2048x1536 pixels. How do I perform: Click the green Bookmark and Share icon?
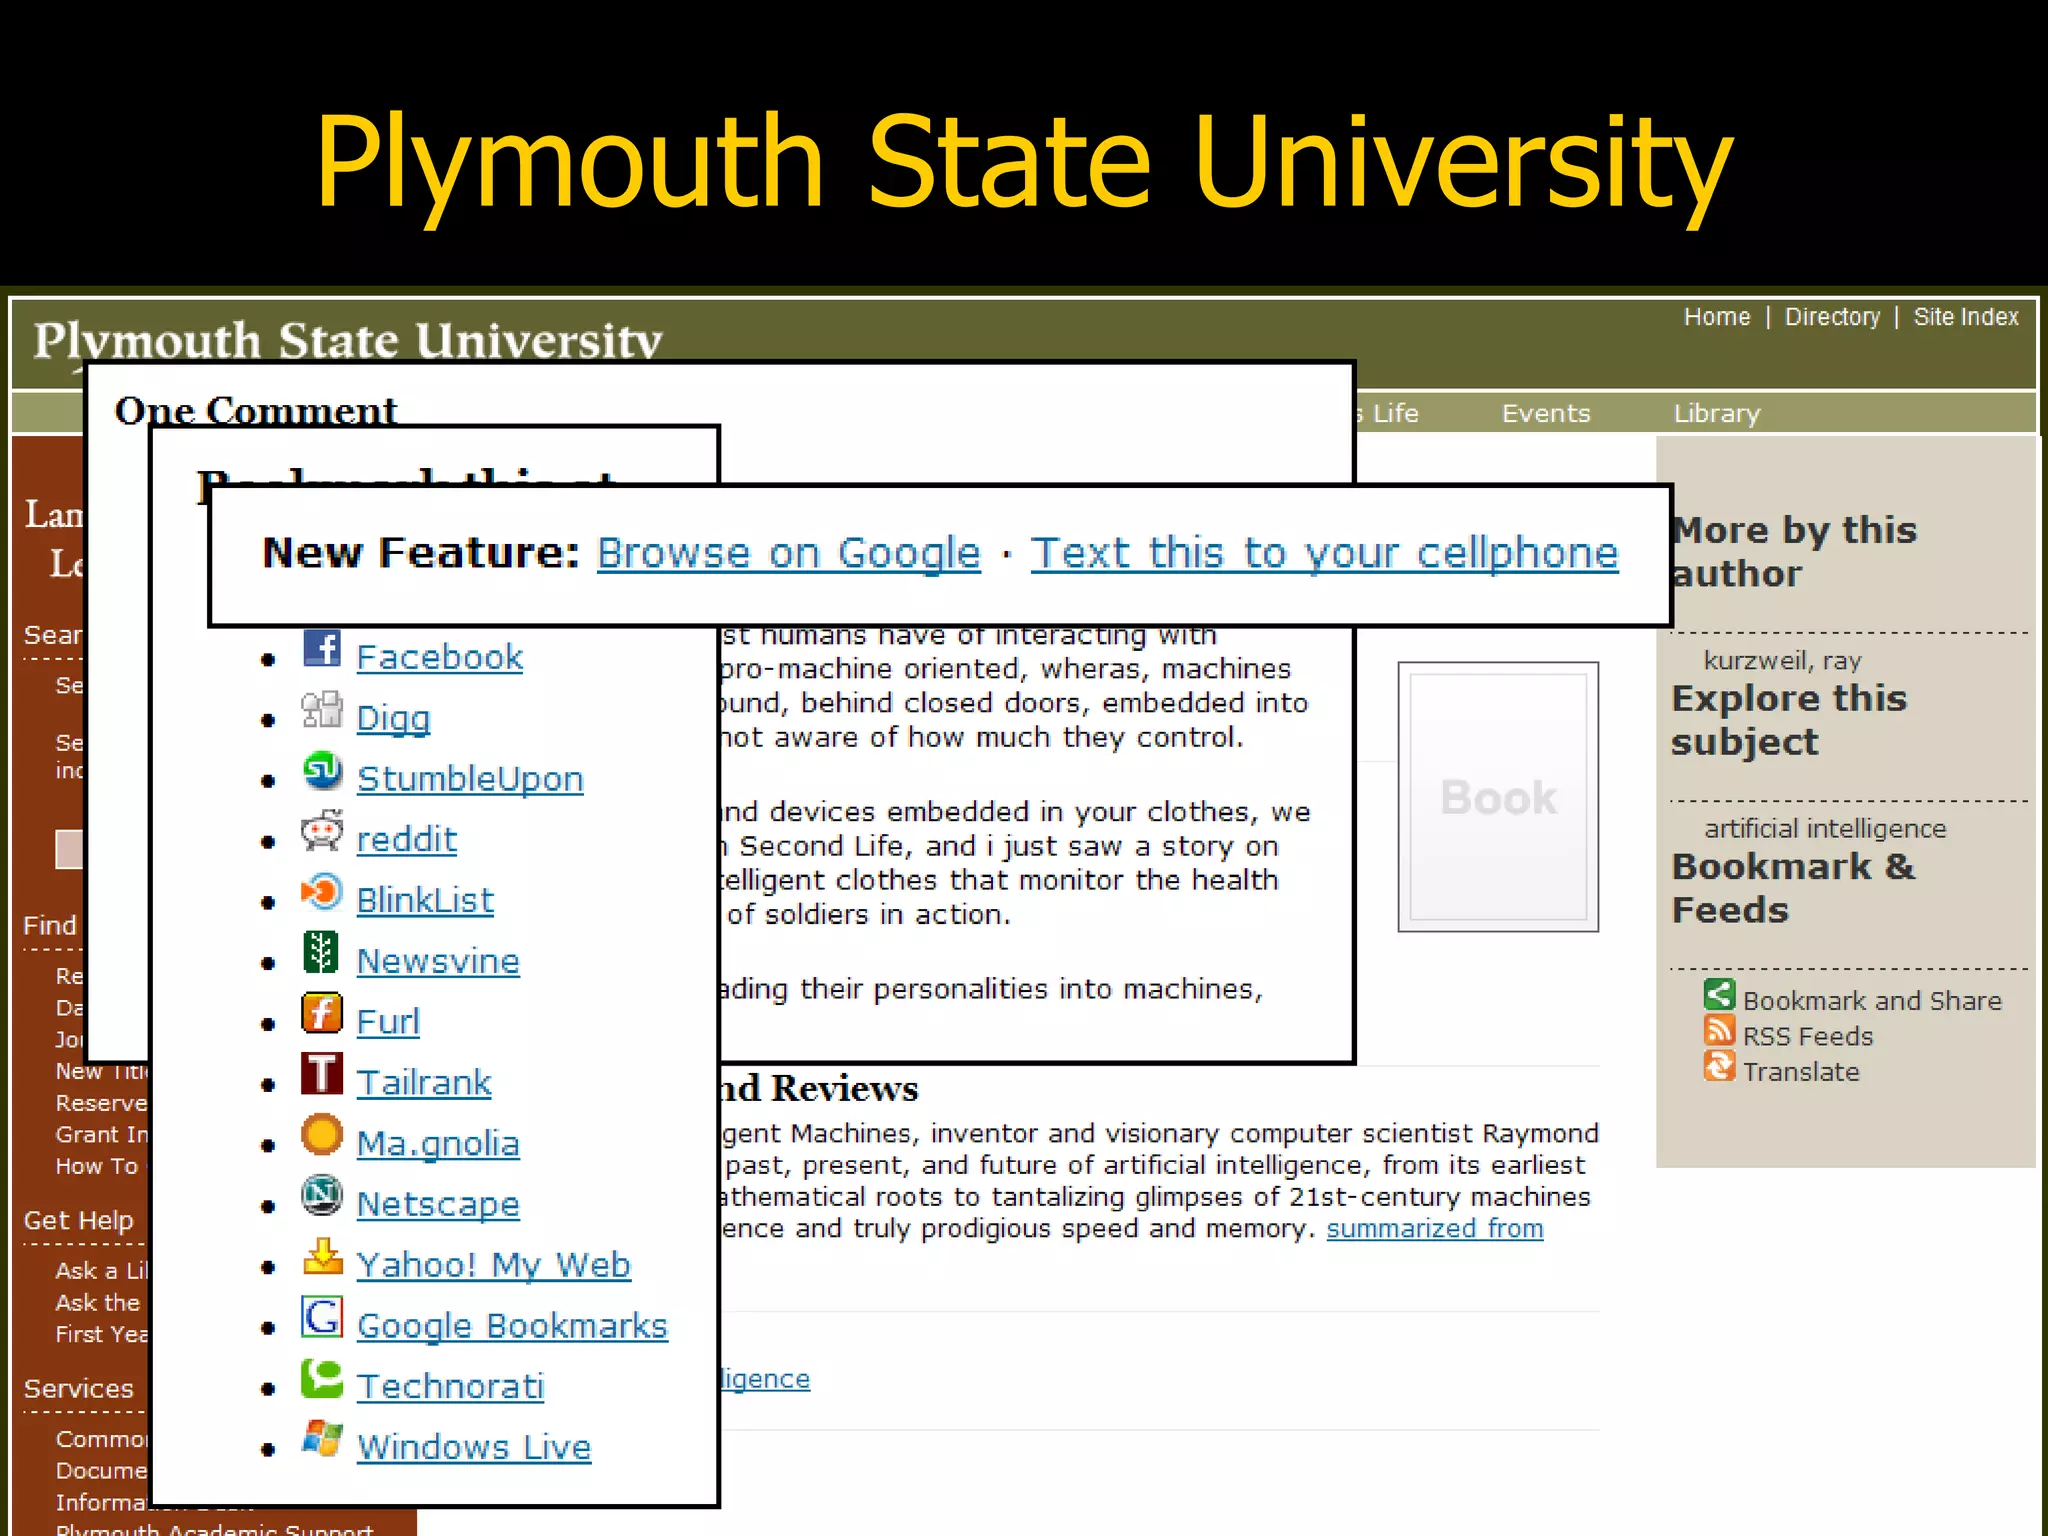tap(1719, 995)
